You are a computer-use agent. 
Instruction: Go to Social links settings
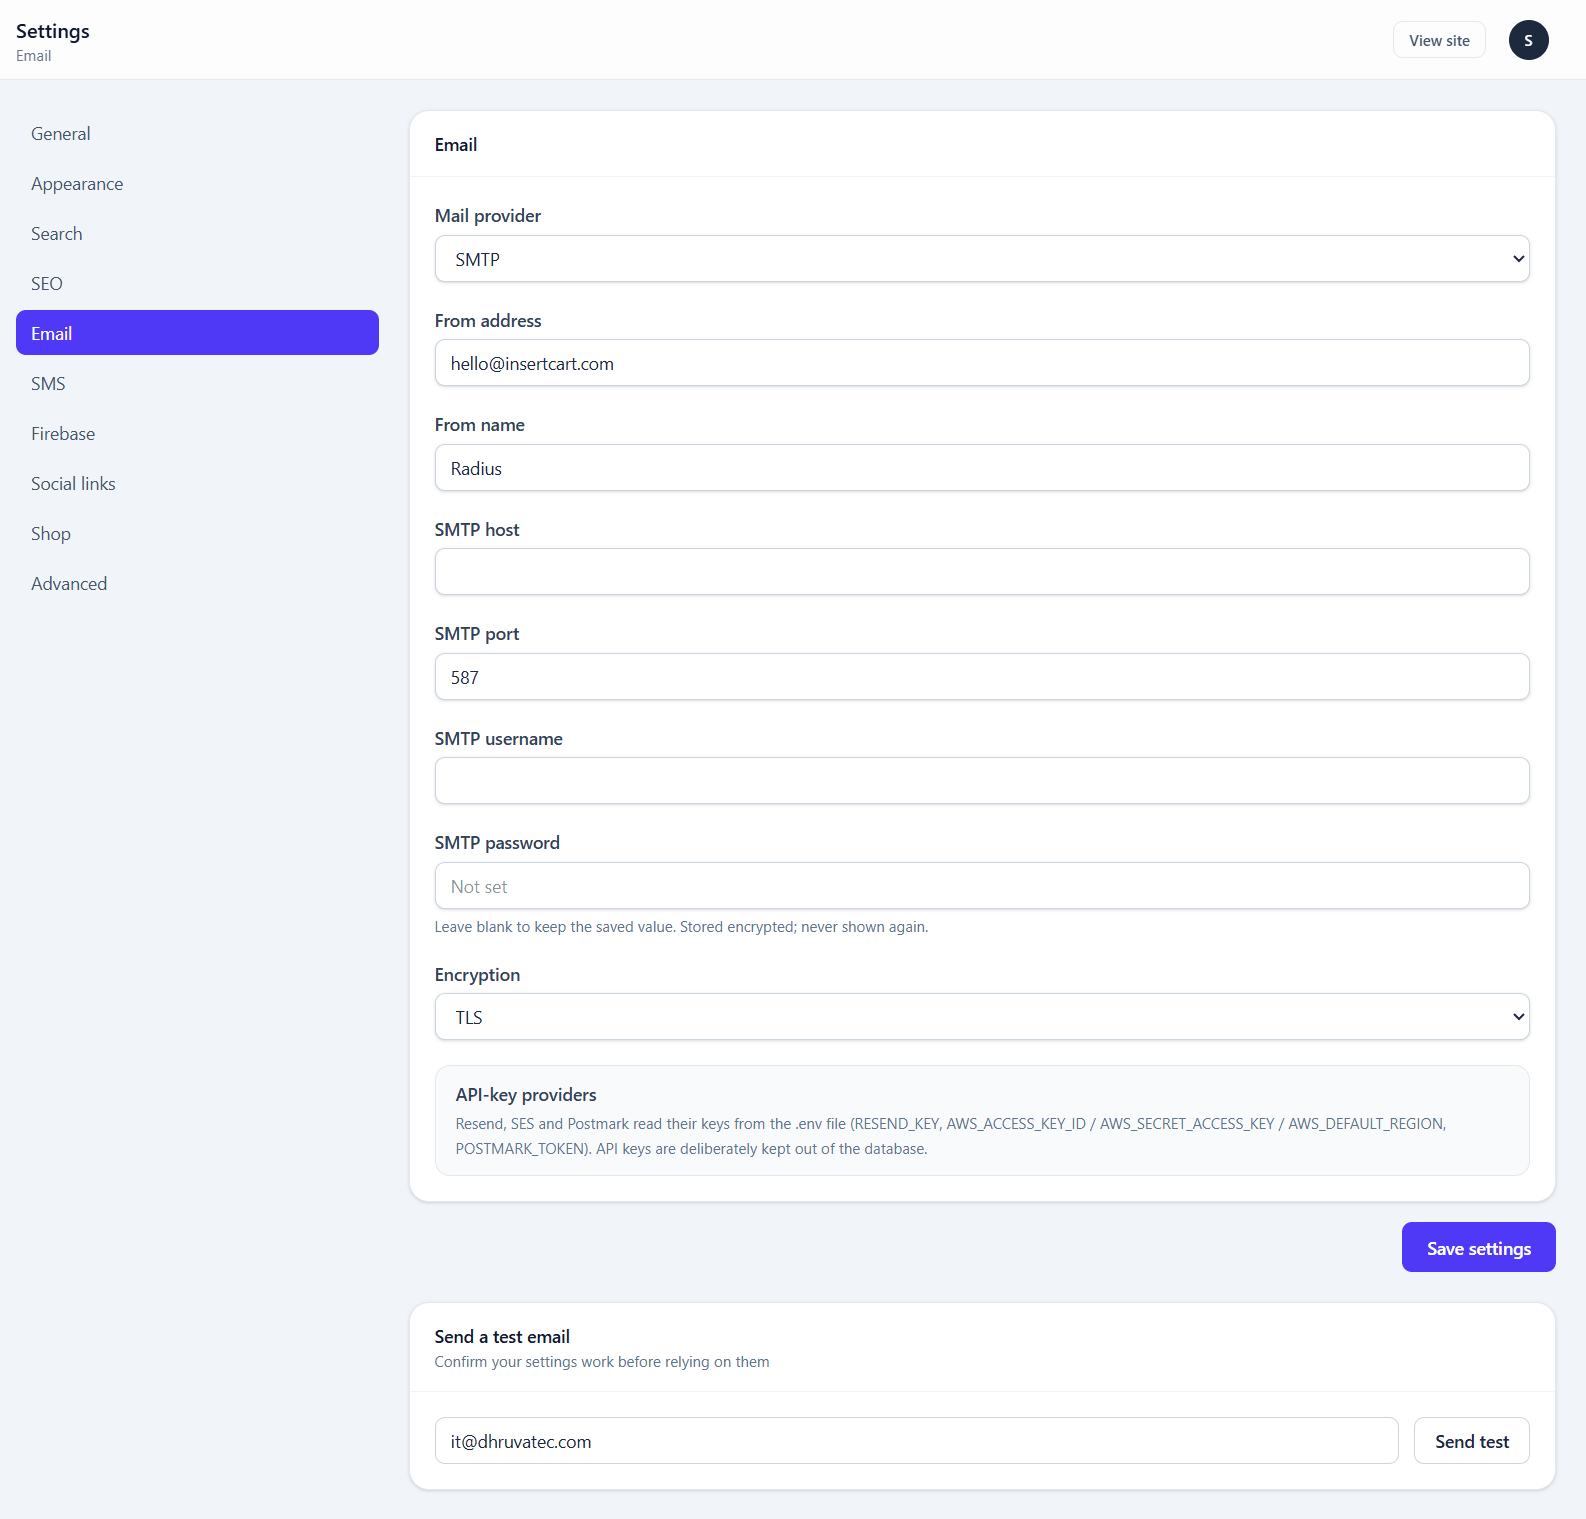click(197, 483)
